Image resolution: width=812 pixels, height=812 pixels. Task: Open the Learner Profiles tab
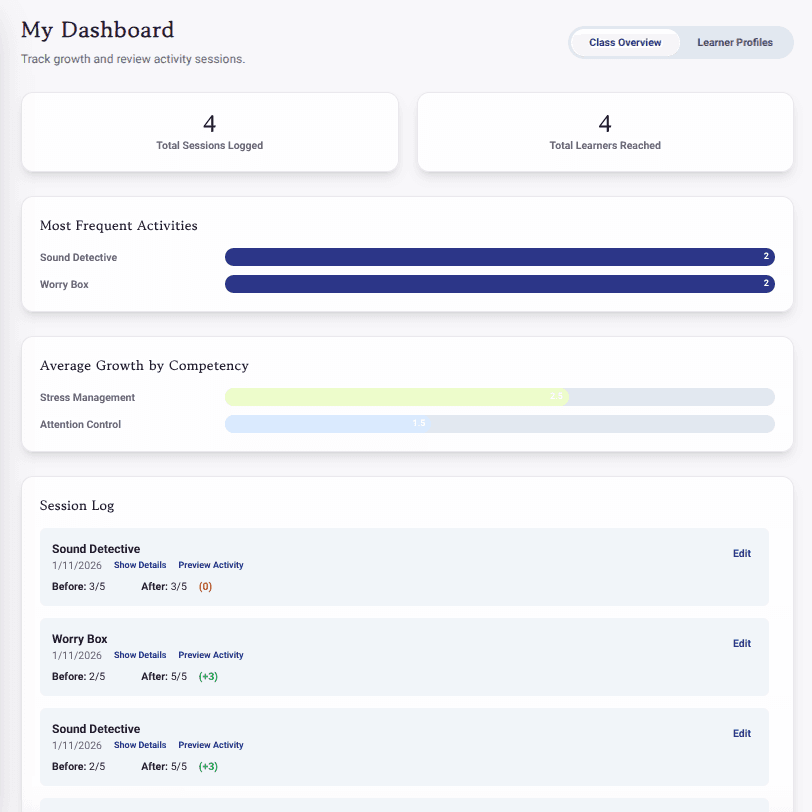coord(734,42)
